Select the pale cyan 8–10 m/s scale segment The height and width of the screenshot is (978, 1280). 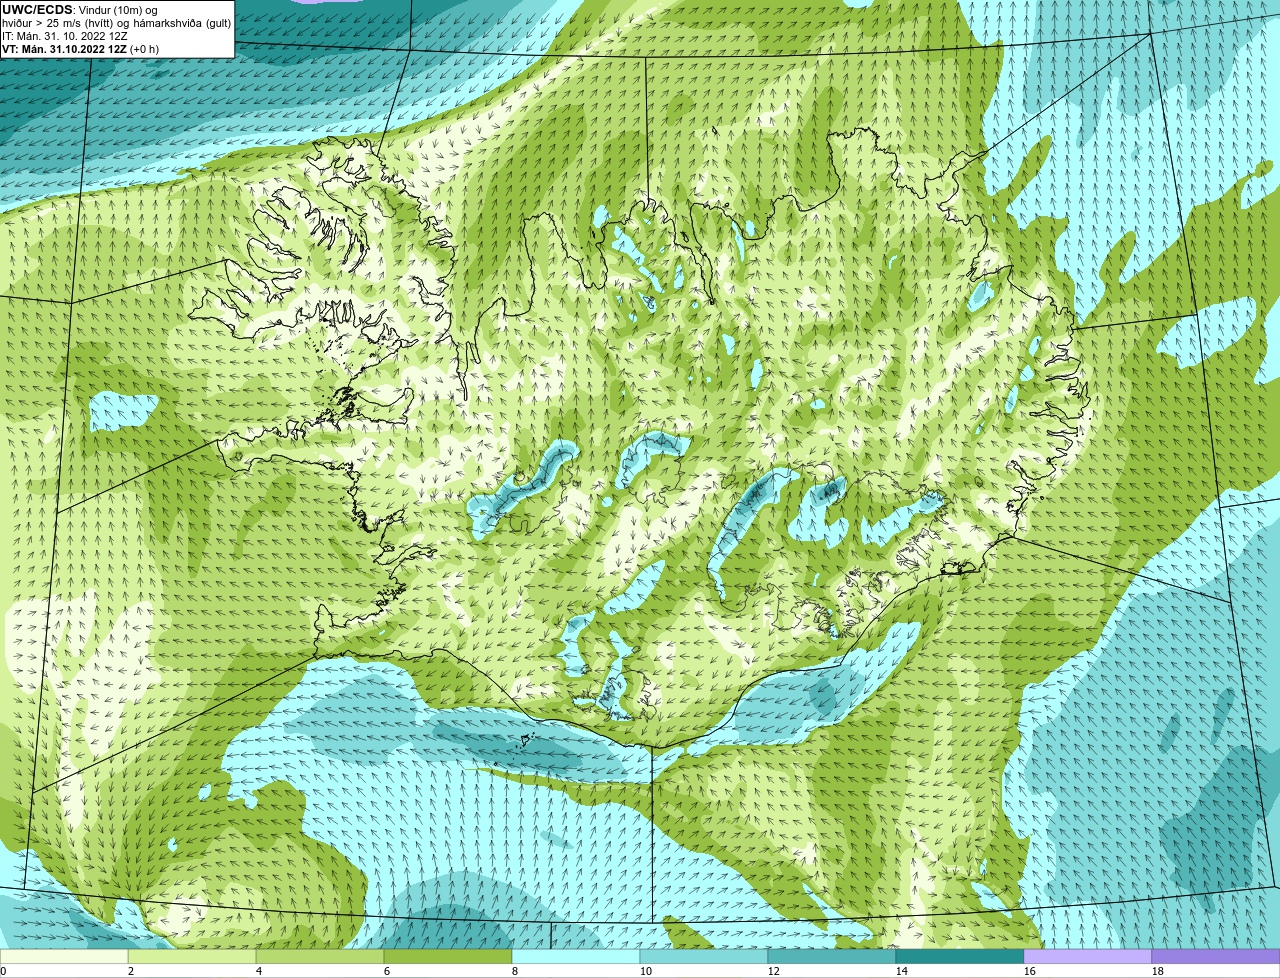pyautogui.click(x=576, y=956)
